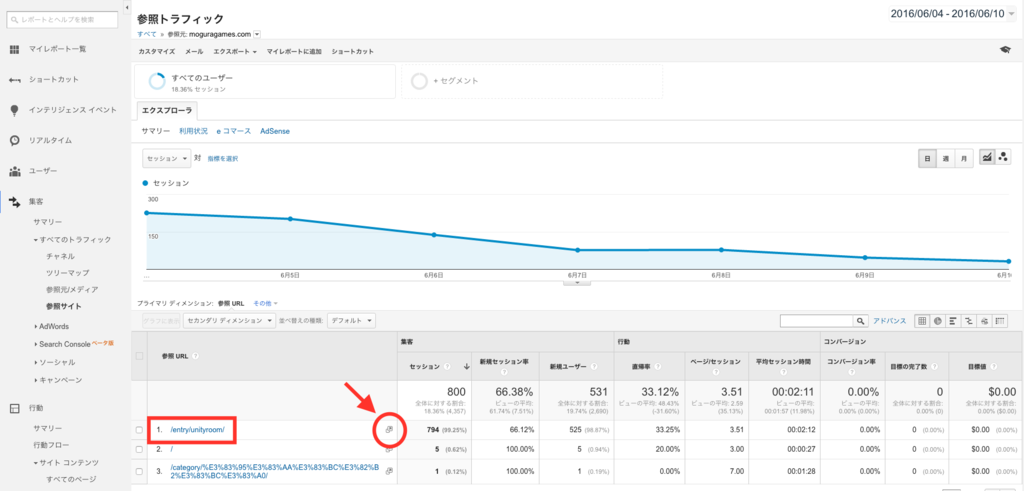Focus the table filter search box
Screen dimensions: 1024x491
point(817,321)
